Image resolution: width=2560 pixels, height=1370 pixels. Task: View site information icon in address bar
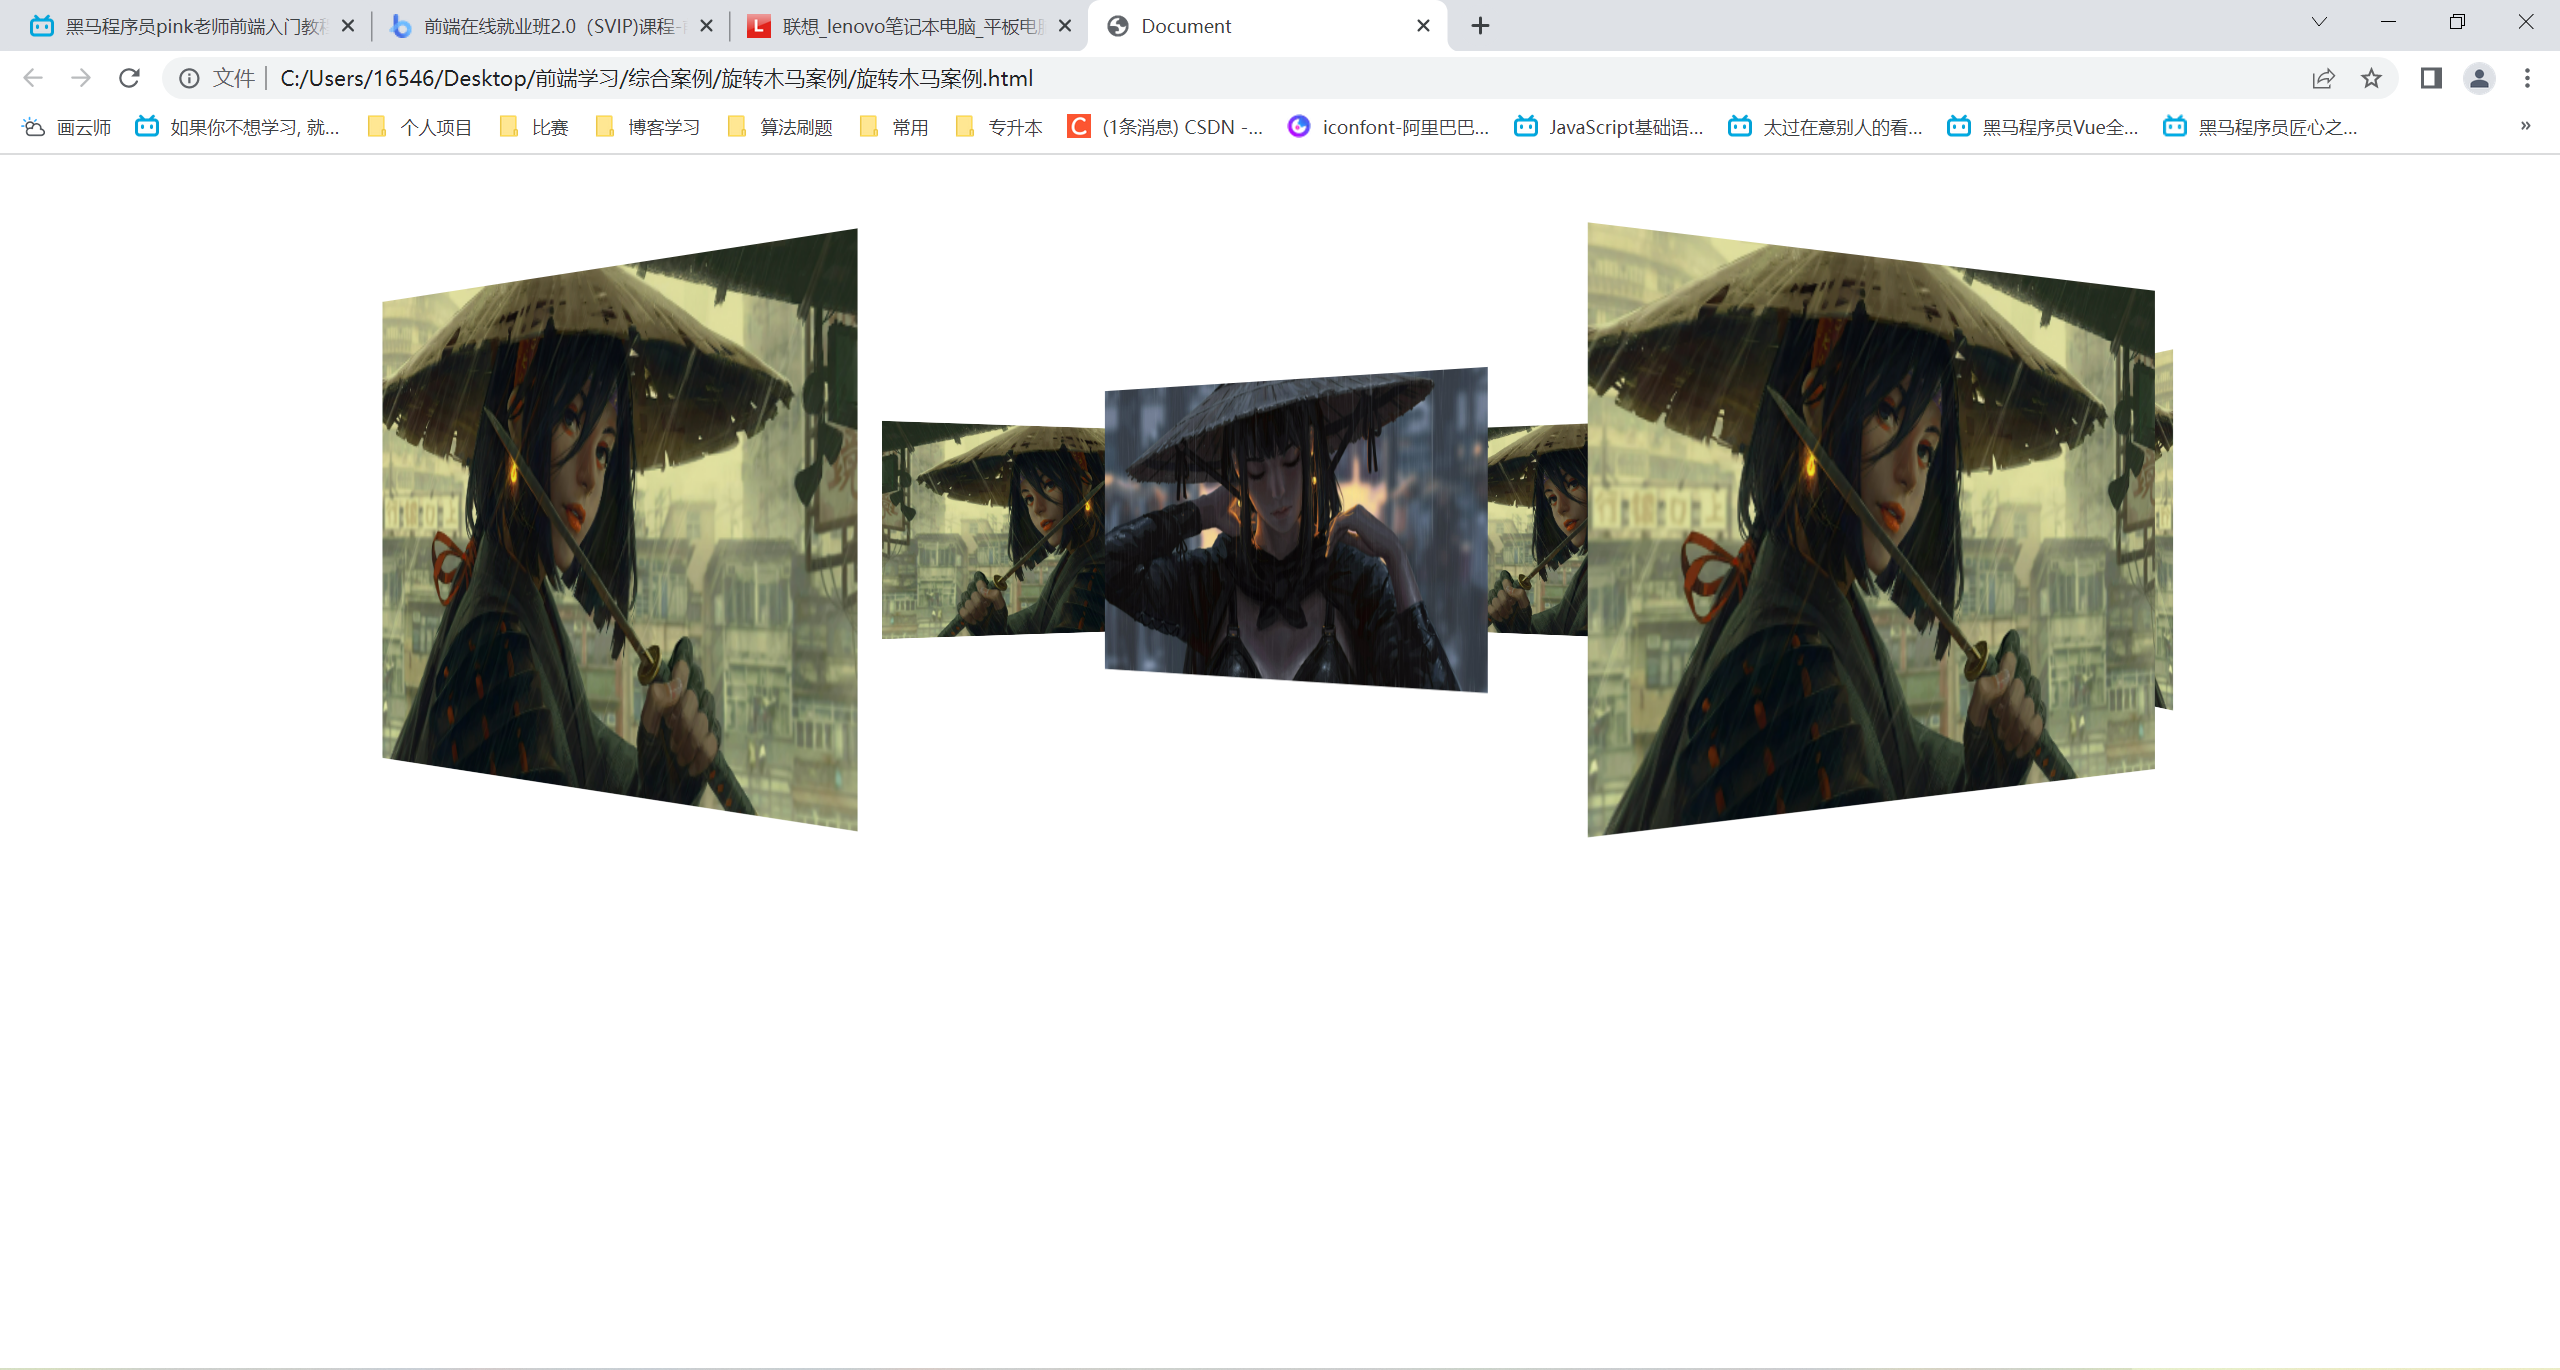[x=189, y=78]
